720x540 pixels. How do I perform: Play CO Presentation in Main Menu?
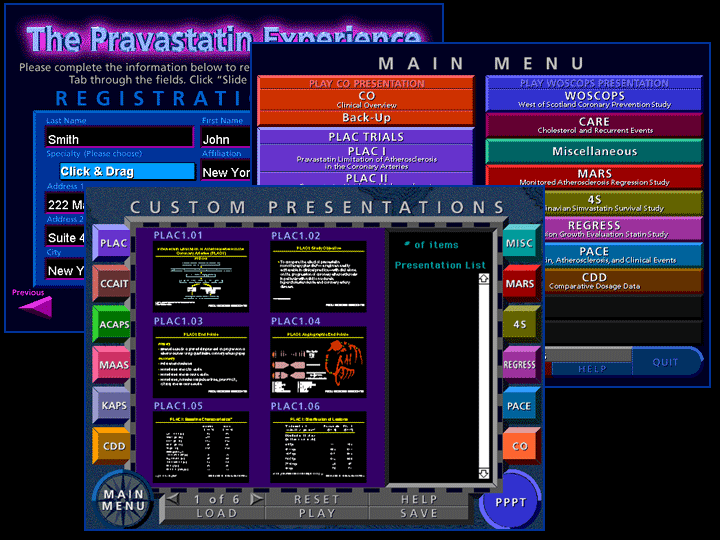366,83
